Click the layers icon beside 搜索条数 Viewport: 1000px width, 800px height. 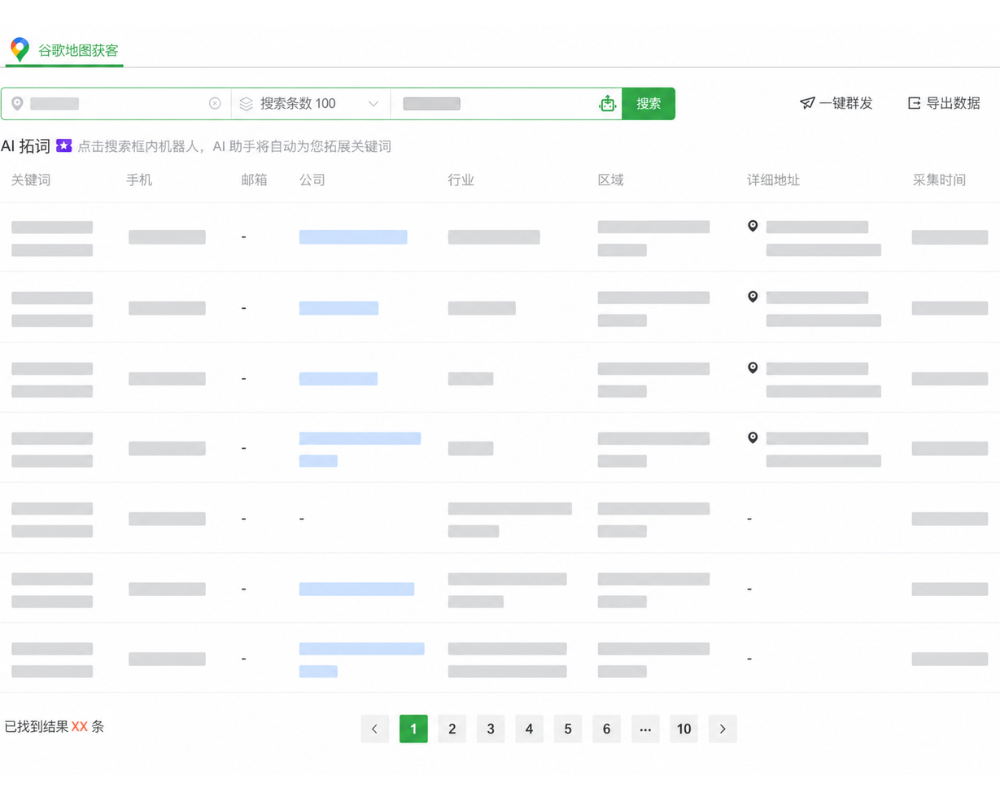(246, 103)
